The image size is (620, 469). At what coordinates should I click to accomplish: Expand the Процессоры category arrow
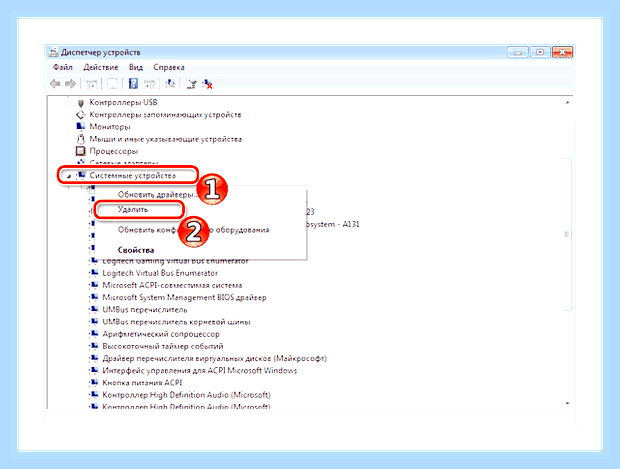[69, 151]
